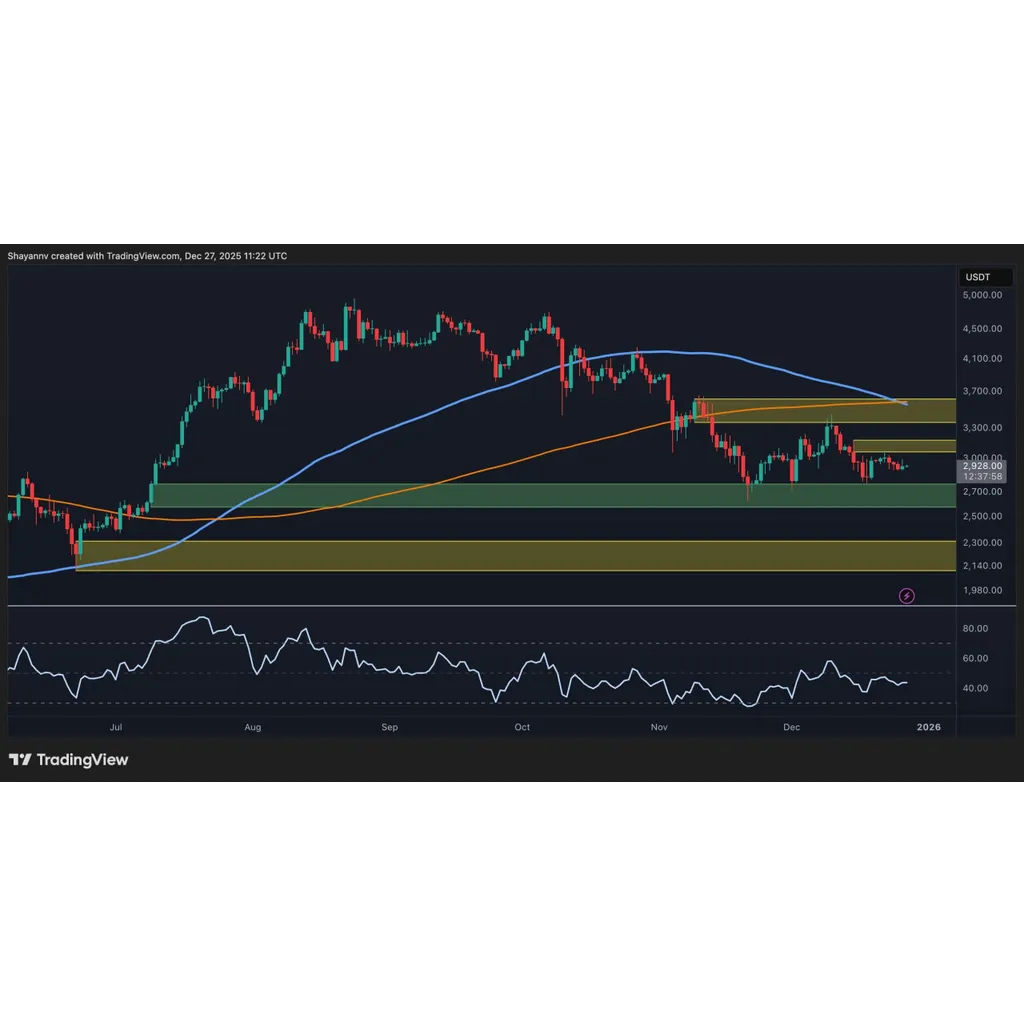Select the upper yellow resistance zone rectangle

[825, 411]
